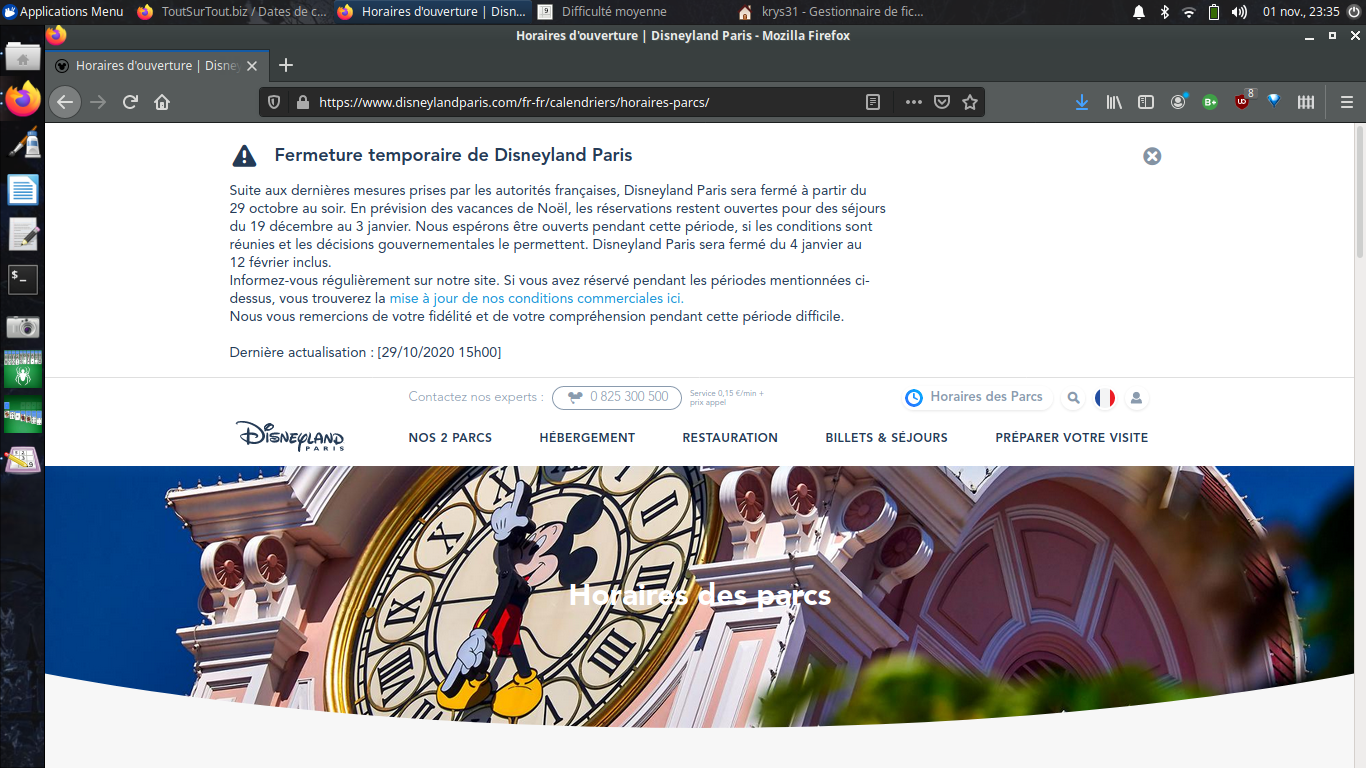
Task: Launch the screenshot camera dock icon
Action: pyautogui.click(x=23, y=327)
